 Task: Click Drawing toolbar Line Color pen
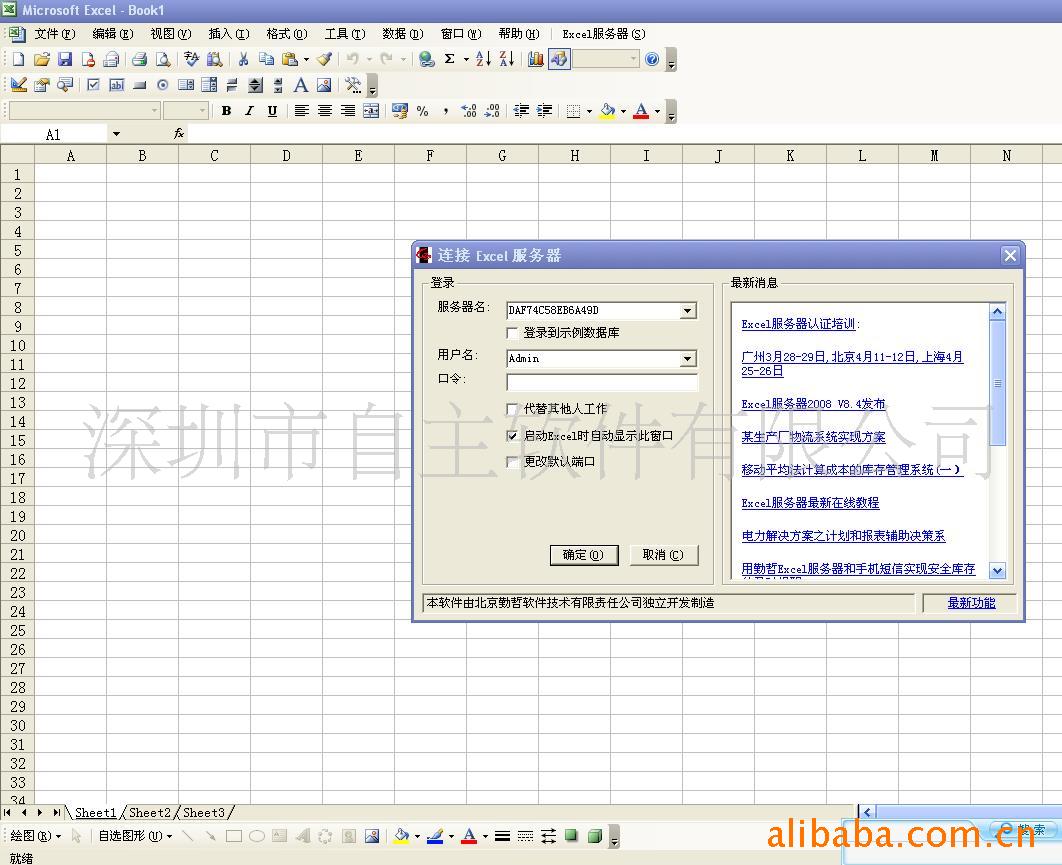435,837
